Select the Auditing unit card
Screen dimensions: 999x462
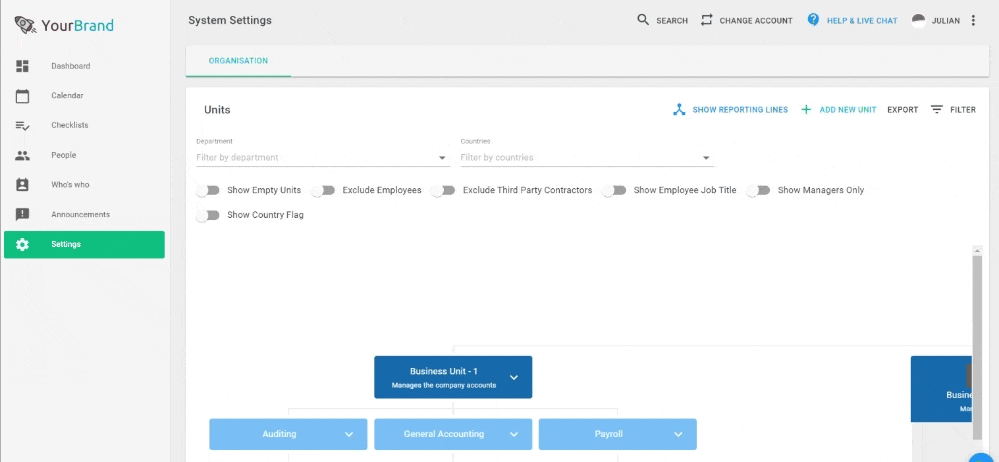(288, 435)
